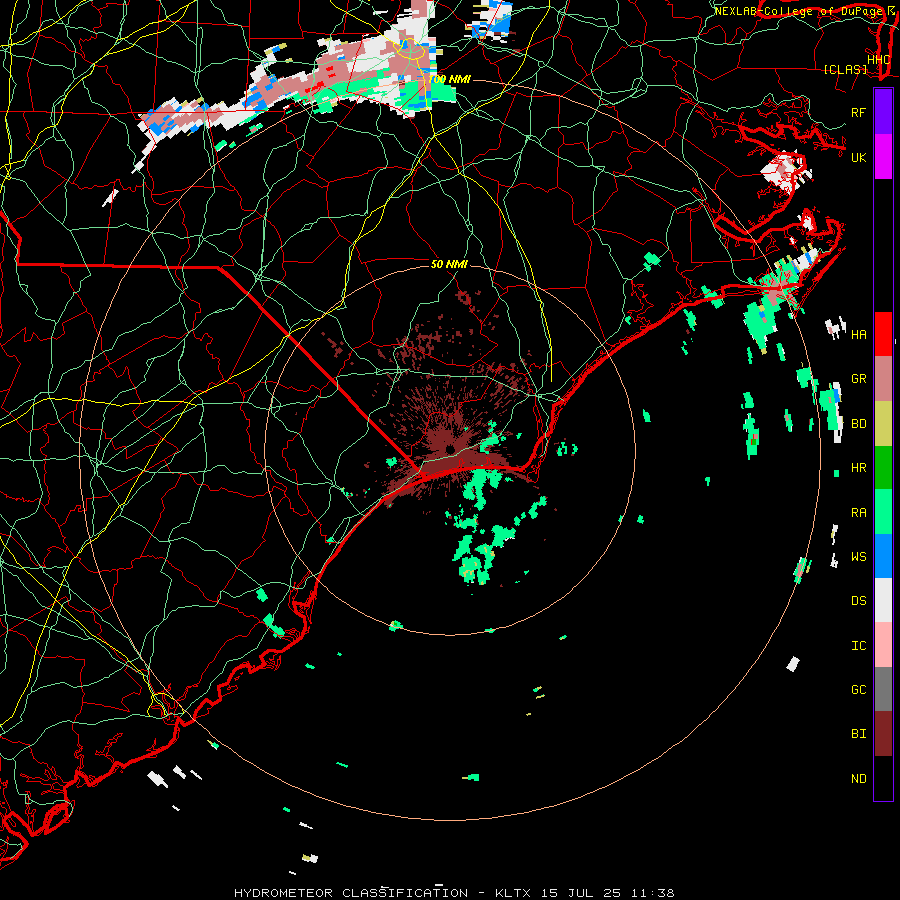Click the GC ground clutter gray swatch
The height and width of the screenshot is (900, 900).
(x=883, y=689)
